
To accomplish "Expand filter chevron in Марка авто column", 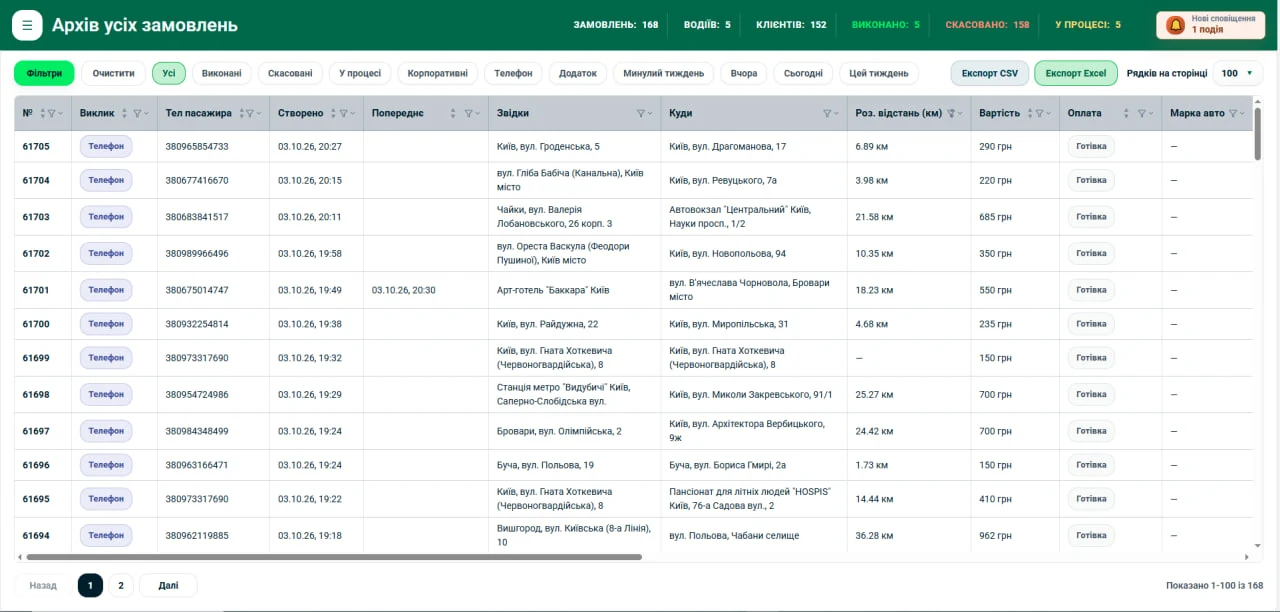I will 1243,113.
